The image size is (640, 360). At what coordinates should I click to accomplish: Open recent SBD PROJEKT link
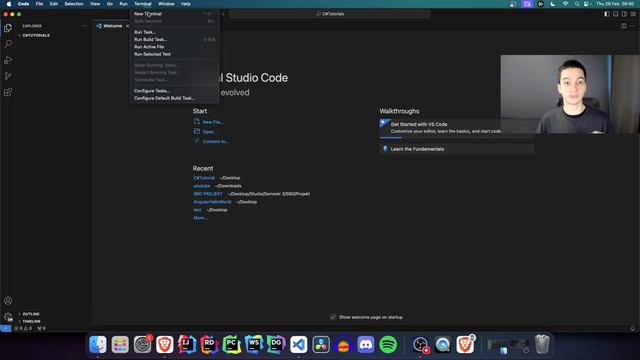(x=208, y=194)
